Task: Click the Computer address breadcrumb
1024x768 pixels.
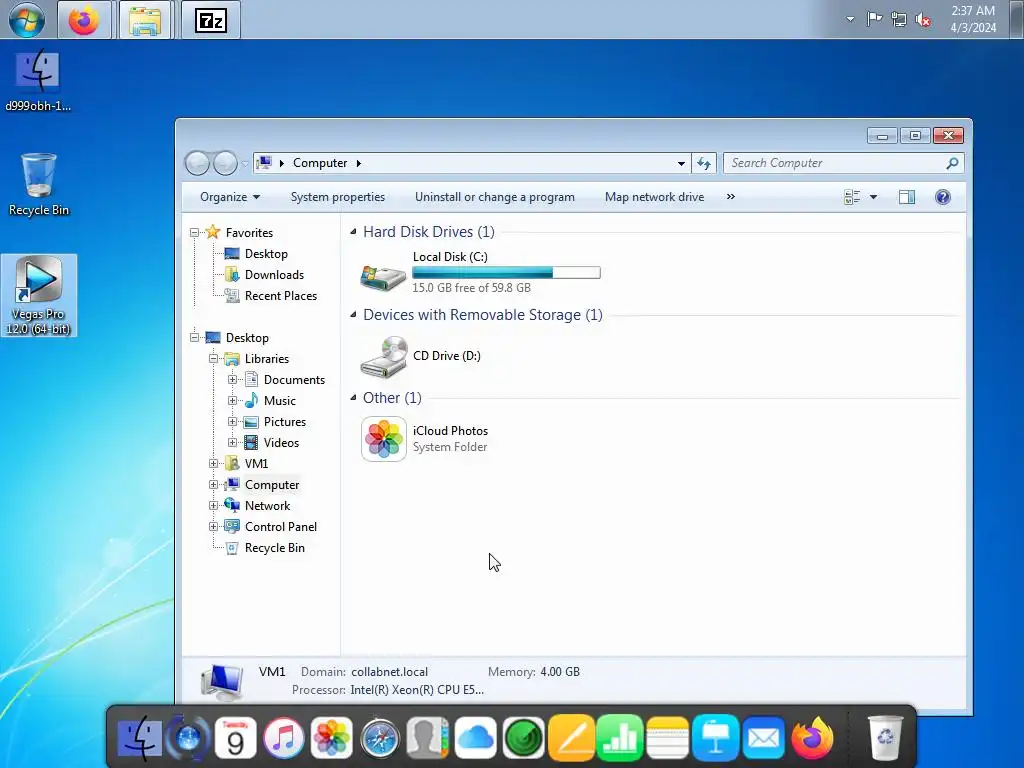Action: (320, 163)
